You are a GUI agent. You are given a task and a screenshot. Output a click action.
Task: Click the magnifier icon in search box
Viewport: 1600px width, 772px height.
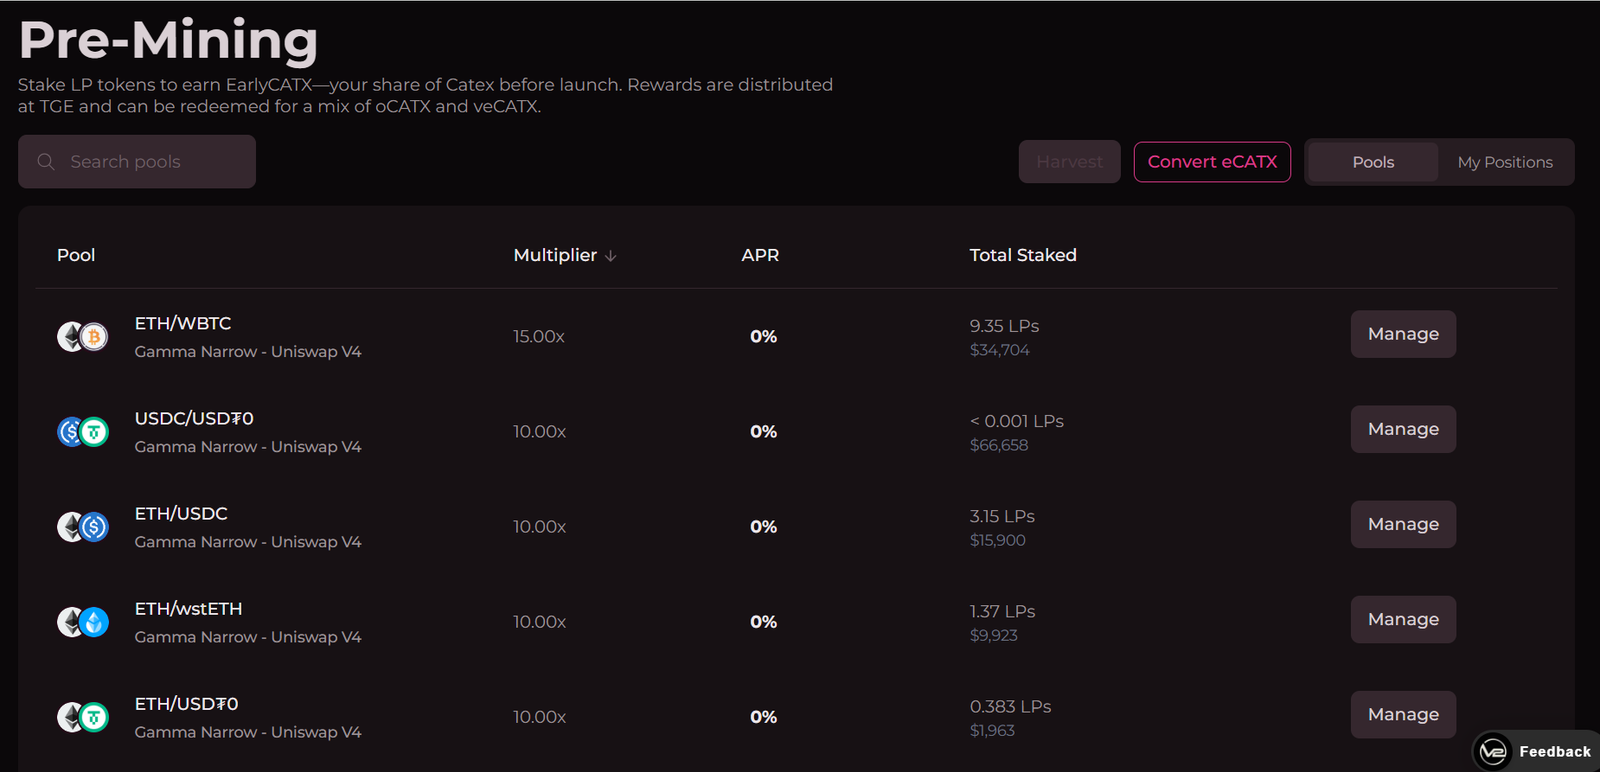tap(46, 162)
